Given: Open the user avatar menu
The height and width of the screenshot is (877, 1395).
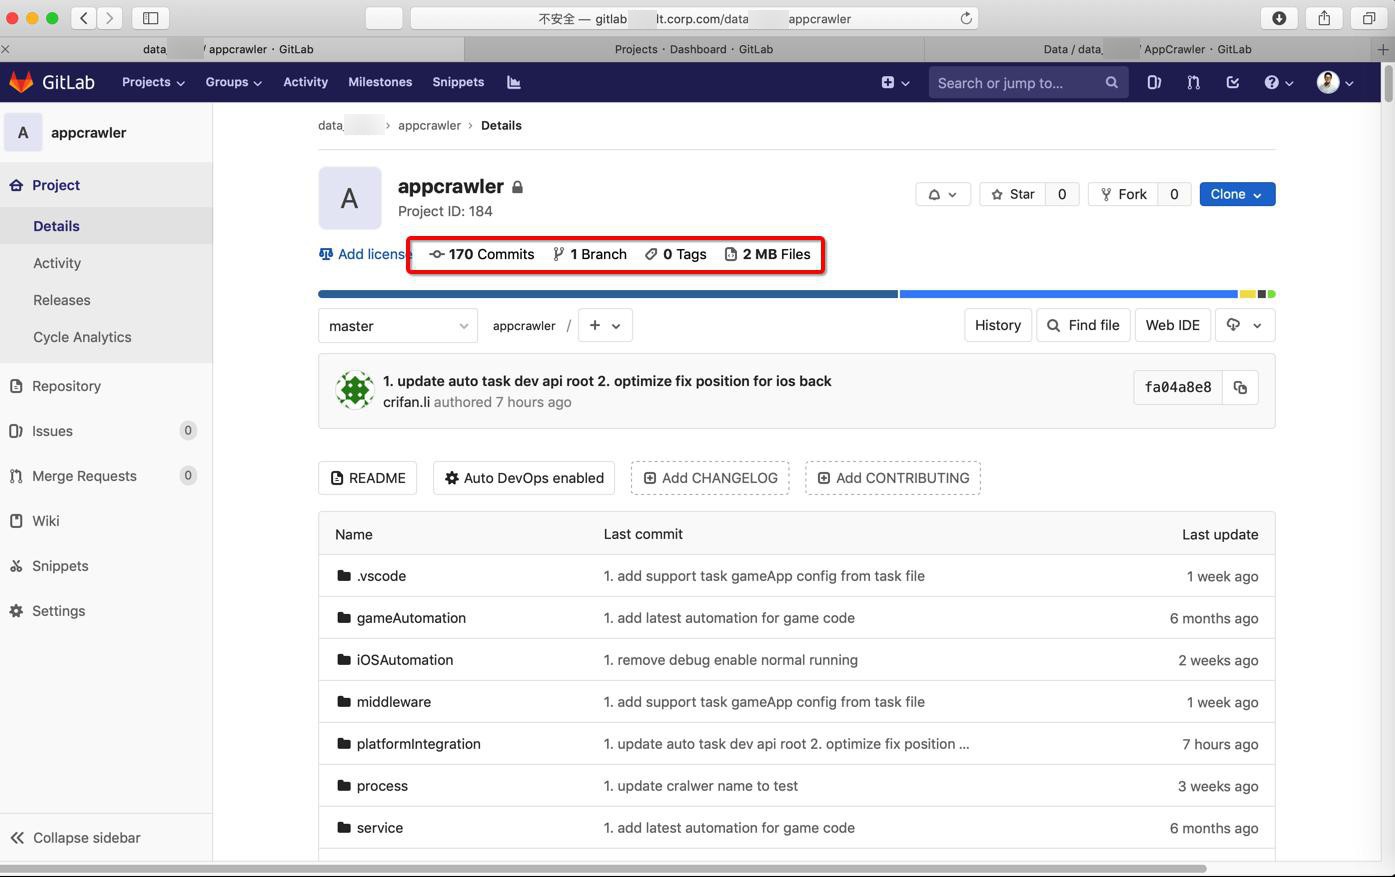Looking at the screenshot, I should [1335, 83].
